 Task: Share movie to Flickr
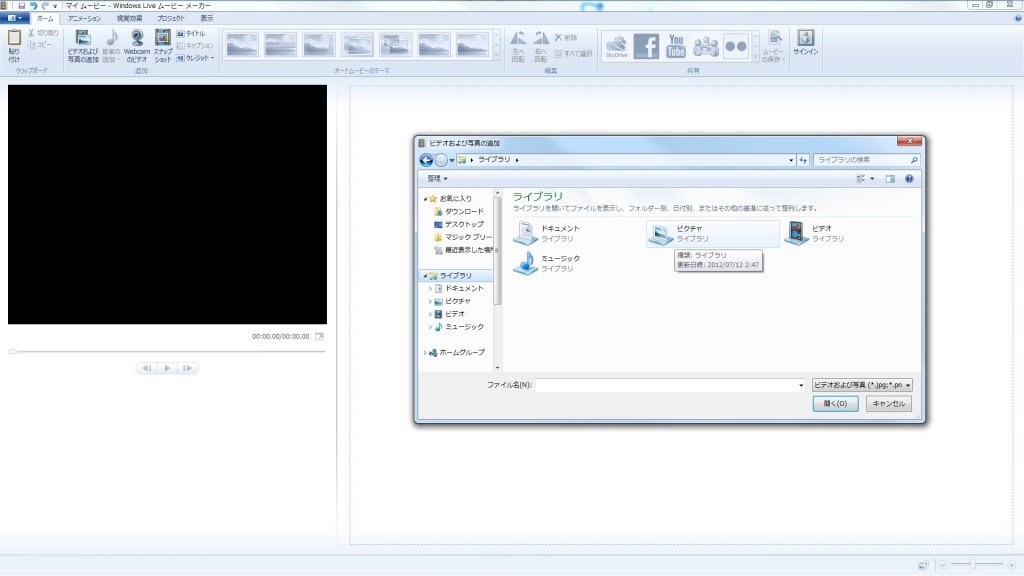tap(736, 46)
